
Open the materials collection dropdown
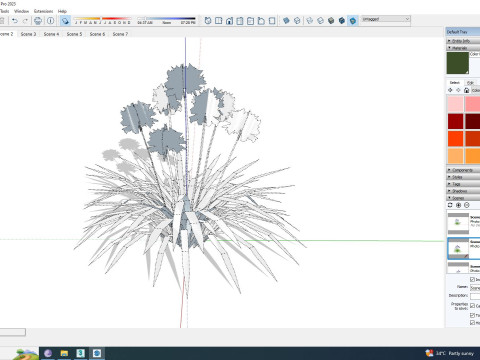tap(475, 90)
